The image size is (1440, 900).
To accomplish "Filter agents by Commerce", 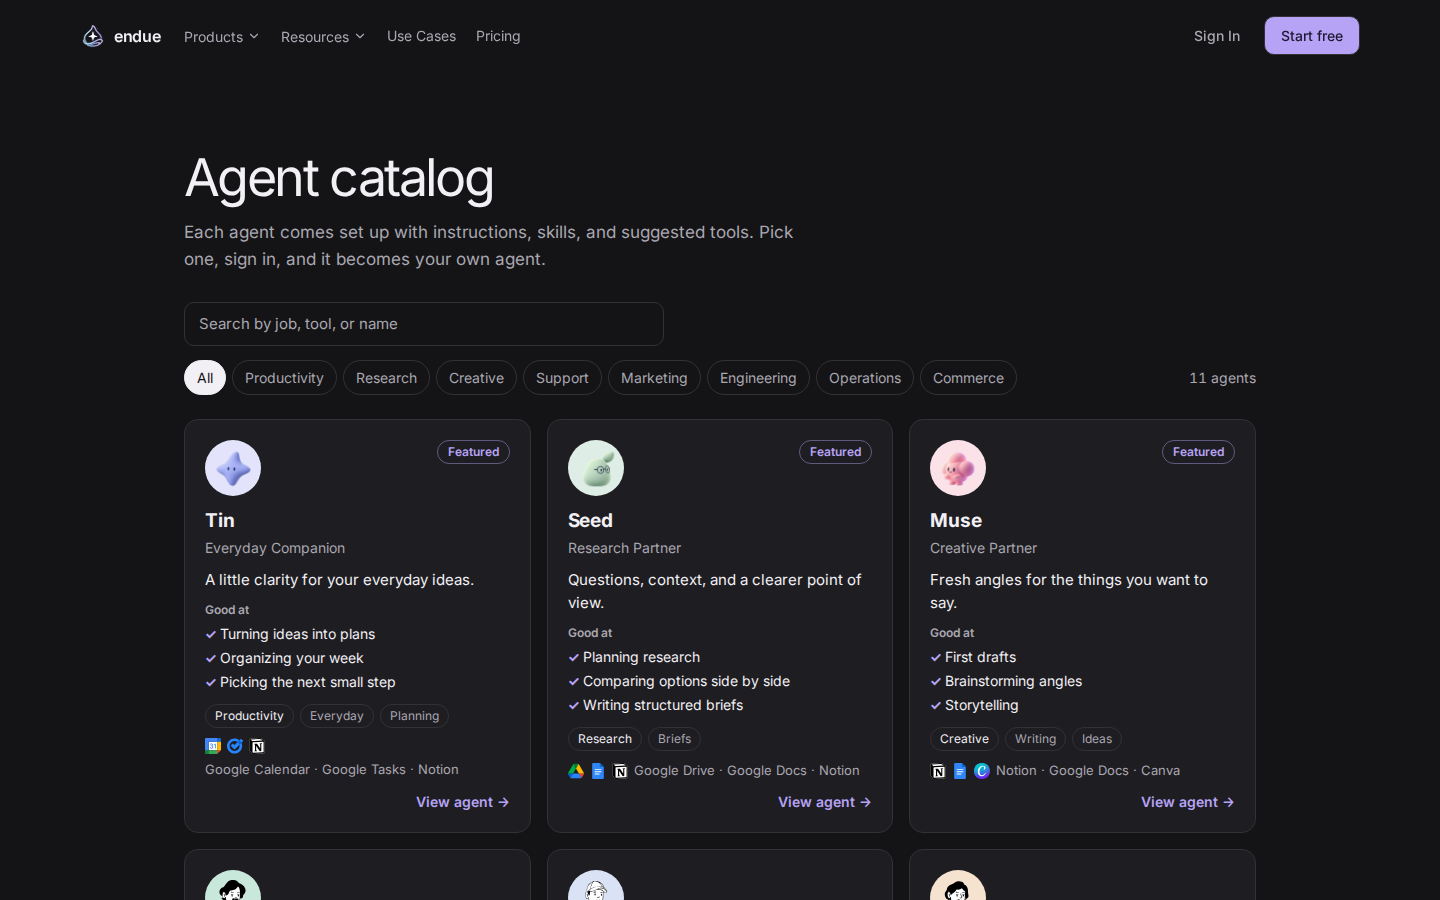I will point(968,378).
